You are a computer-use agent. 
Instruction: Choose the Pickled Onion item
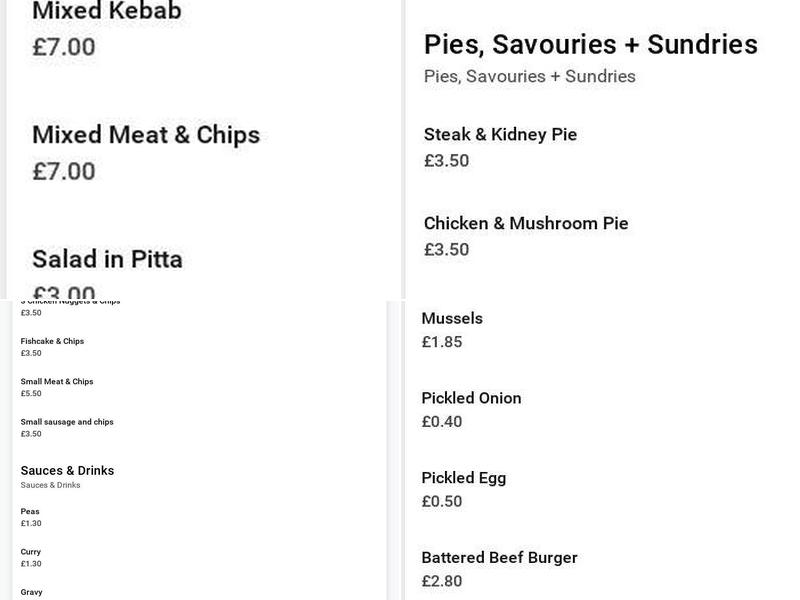(x=471, y=398)
